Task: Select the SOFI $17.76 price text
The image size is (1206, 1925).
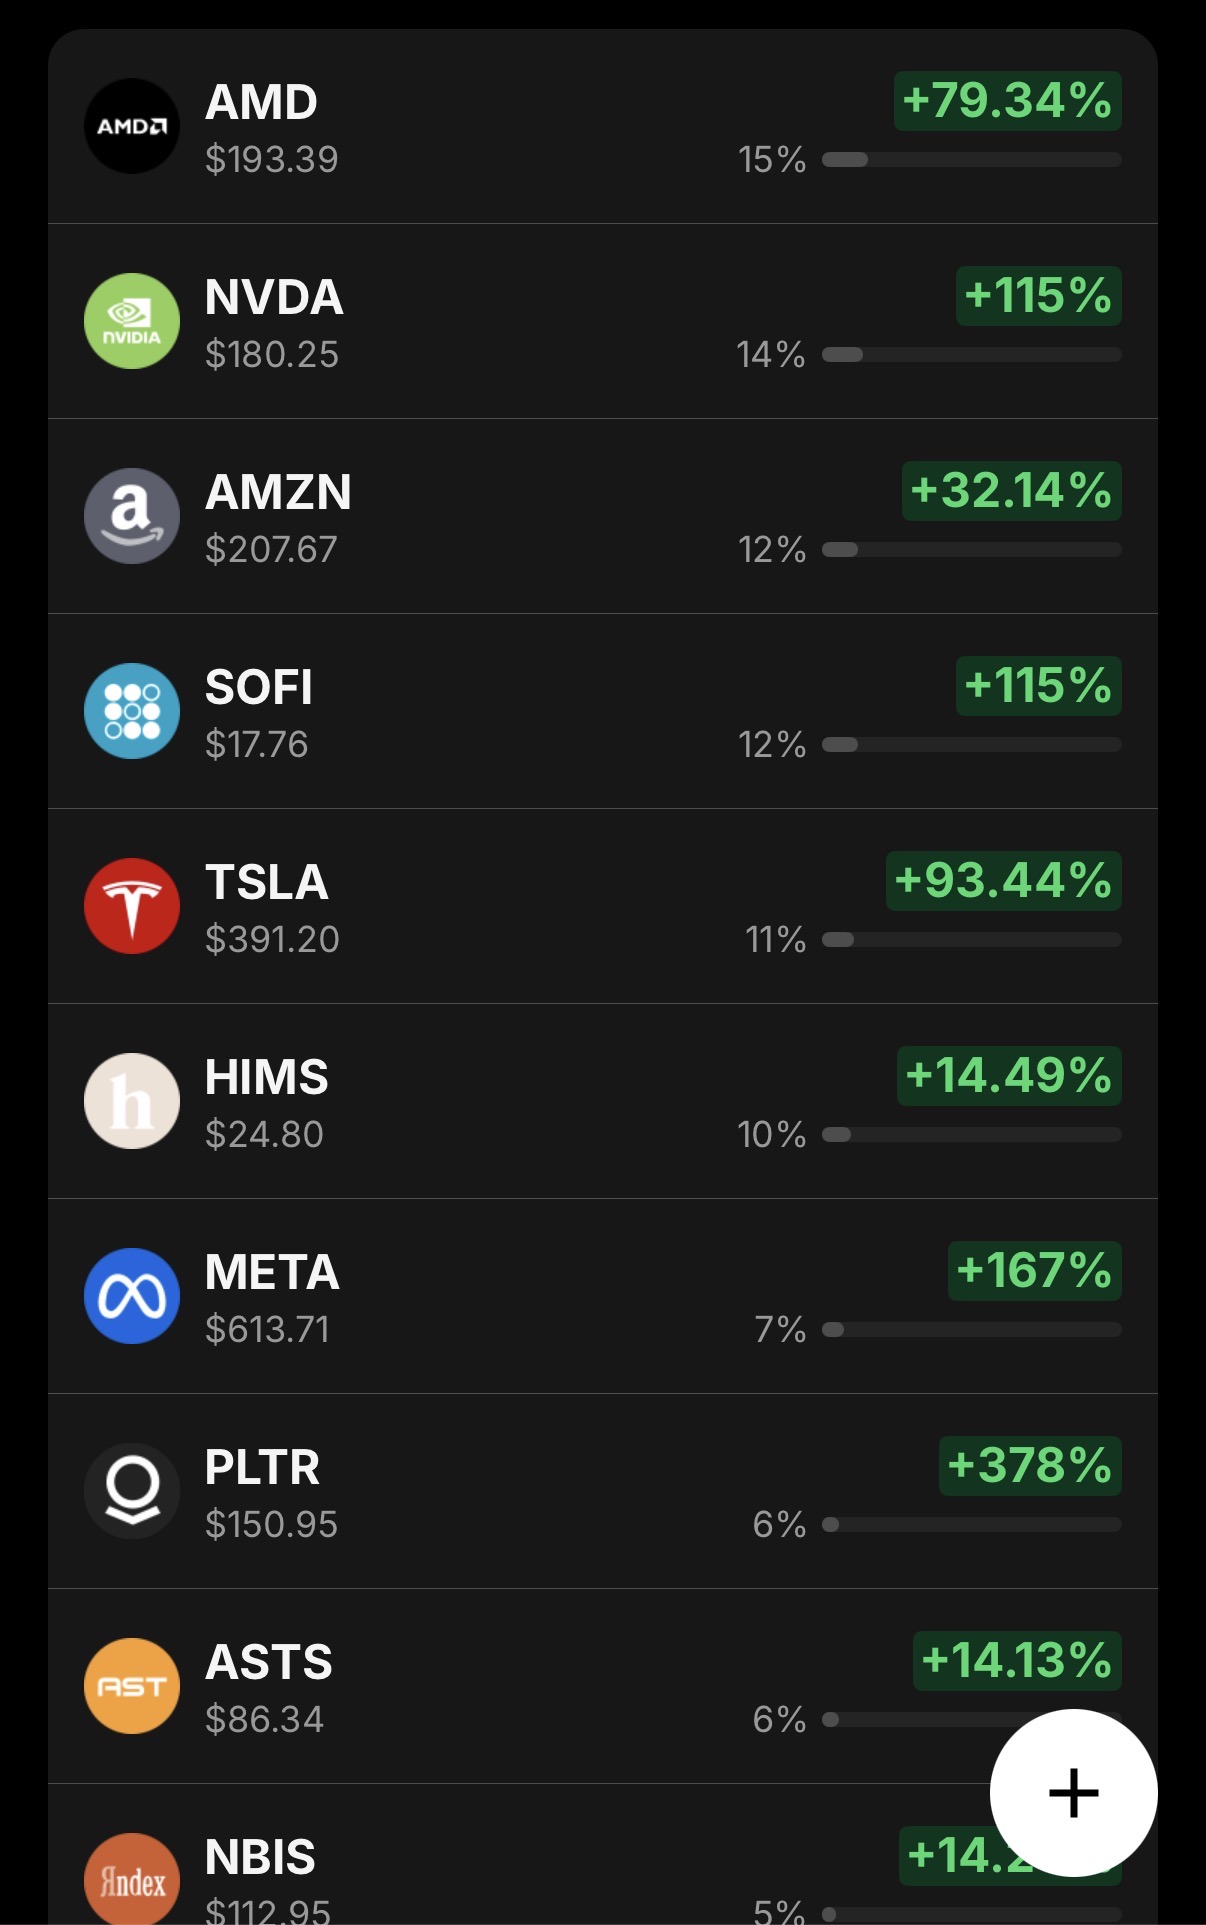Action: tap(257, 745)
